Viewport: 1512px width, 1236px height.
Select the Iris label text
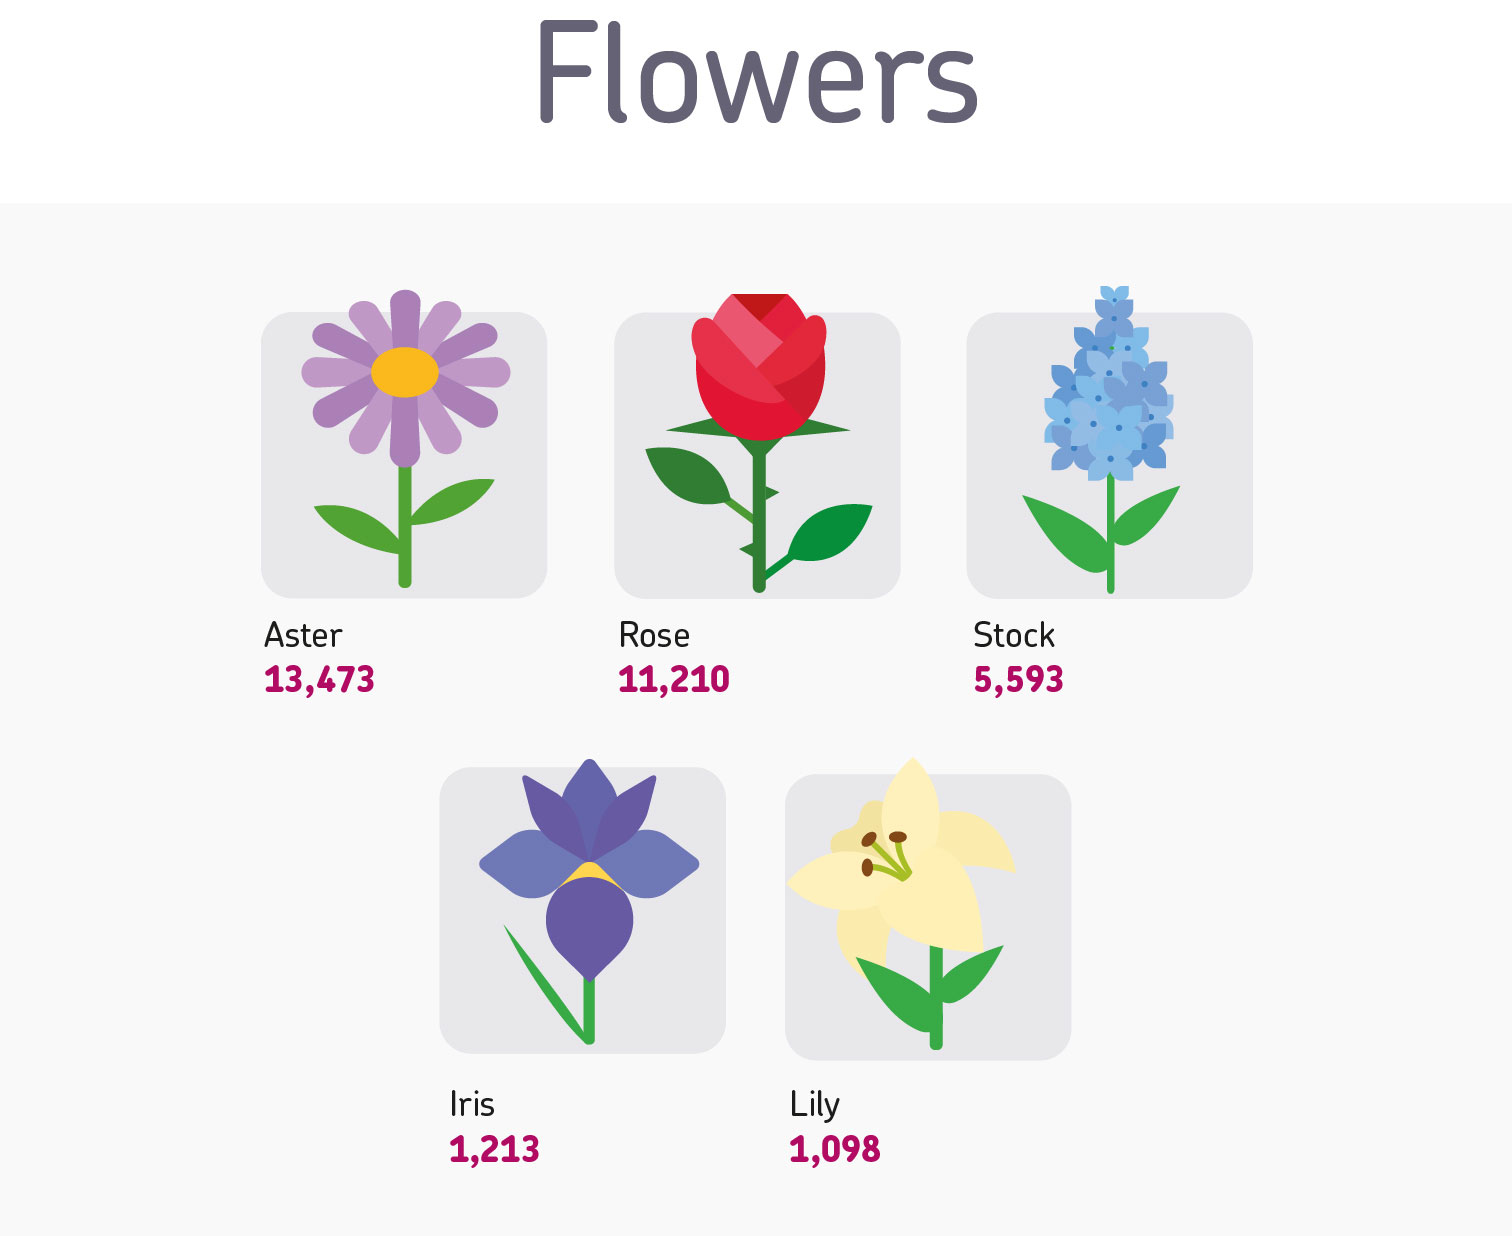pos(472,1104)
